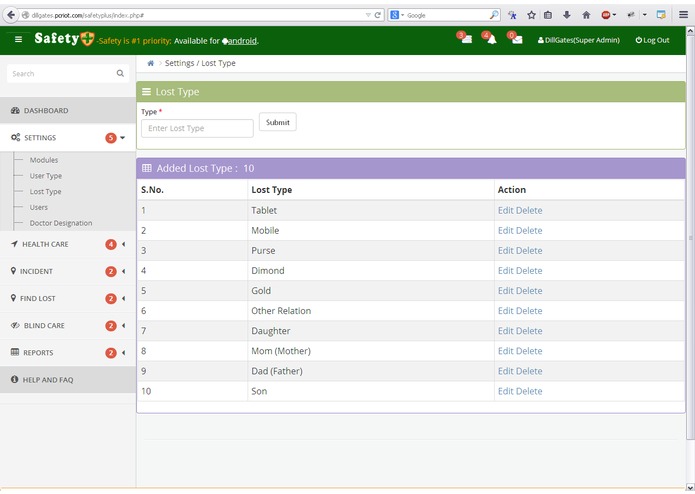Click the Enter Lost Type input field
Screen dimensions: 695x494
click(x=197, y=128)
